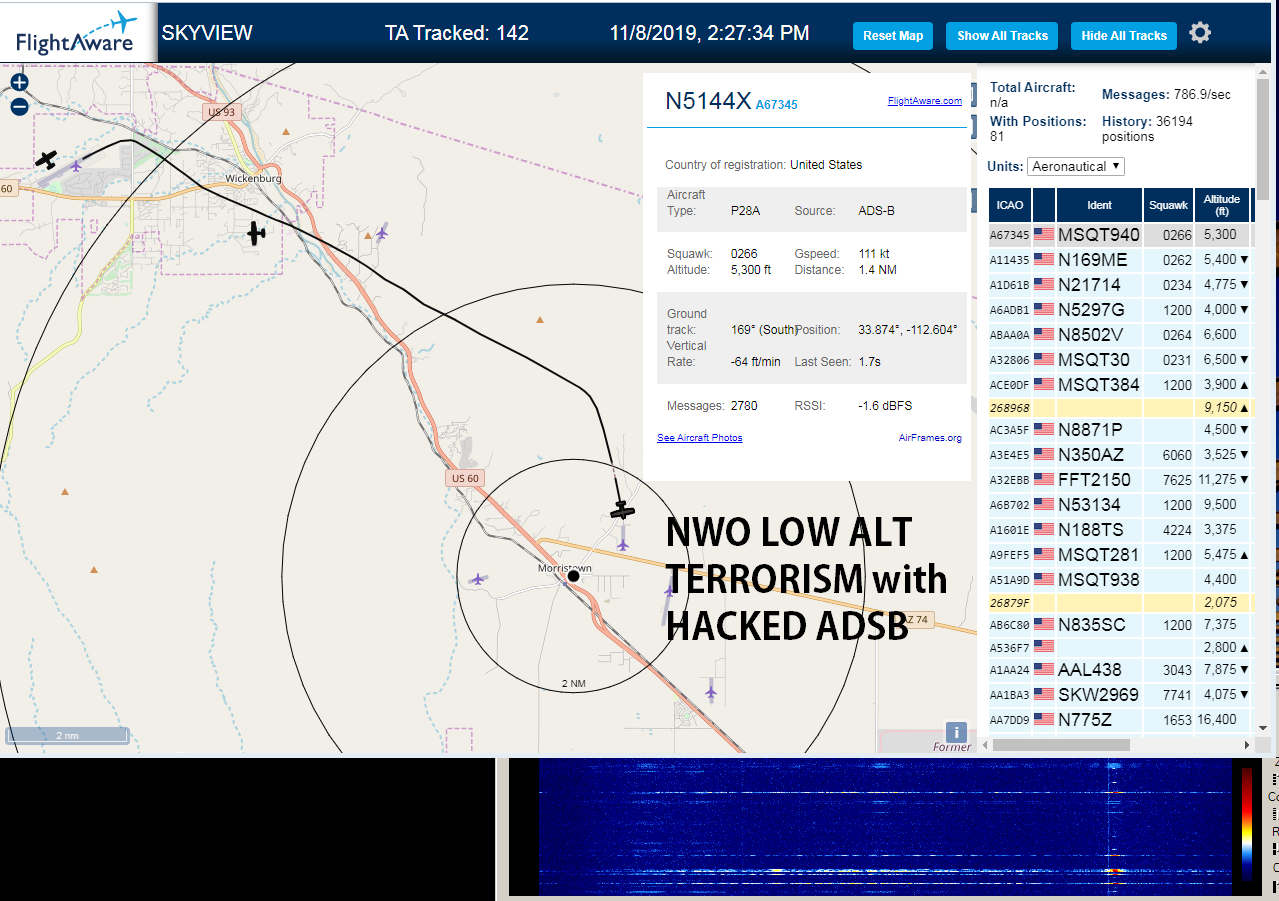Zoom in the map with plus icon
This screenshot has width=1279, height=901.
(19, 83)
